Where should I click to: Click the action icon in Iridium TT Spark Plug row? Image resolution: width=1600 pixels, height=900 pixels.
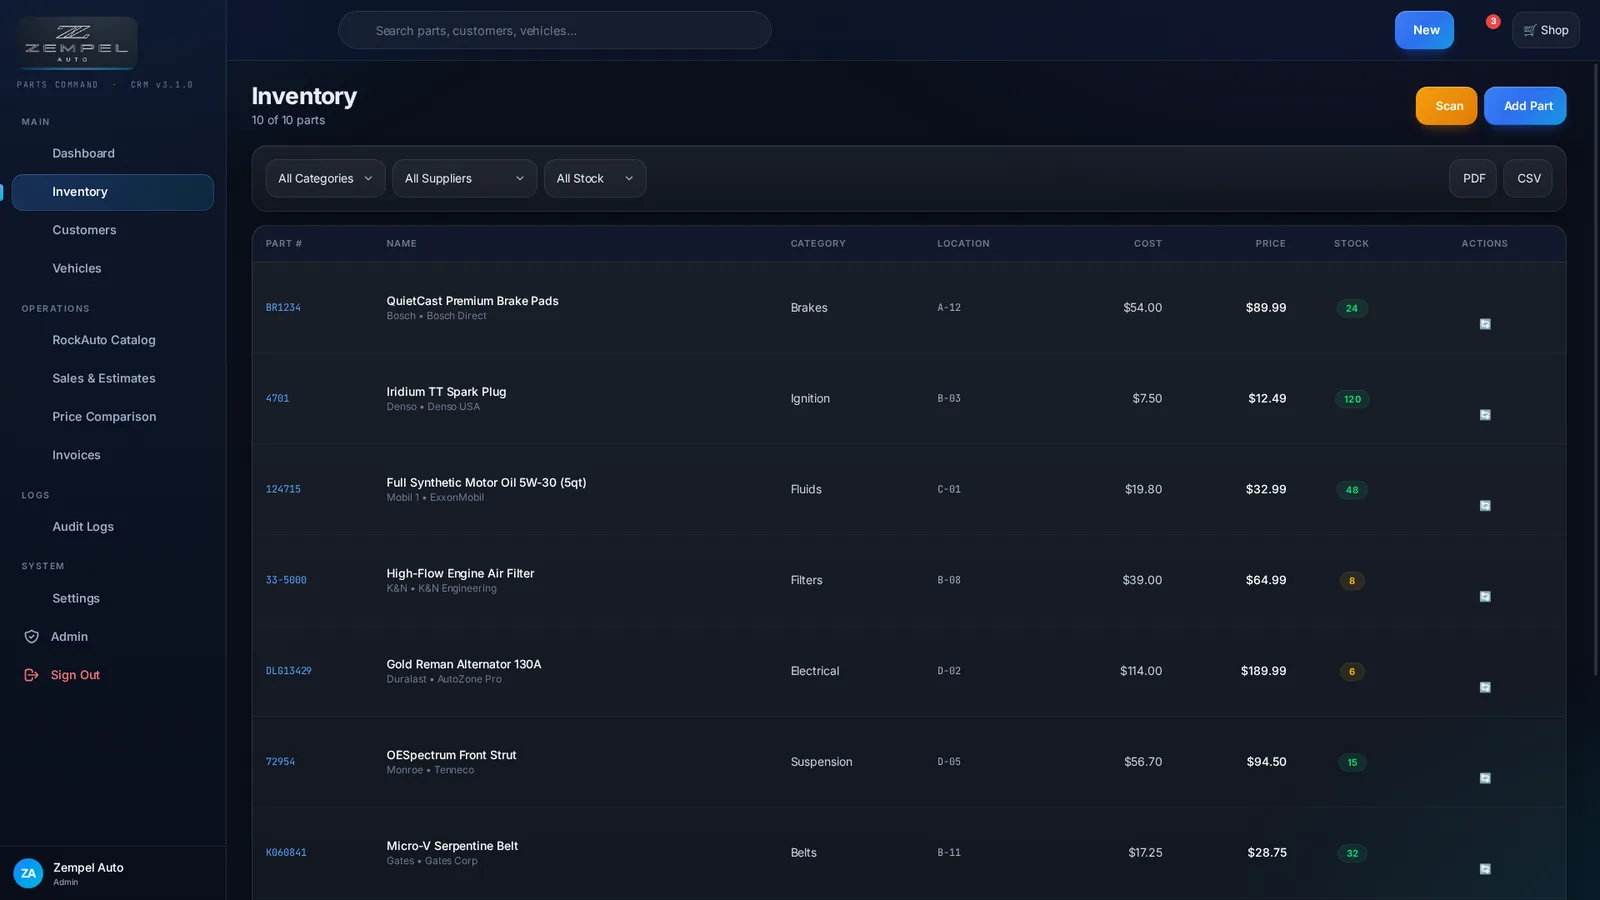1485,415
